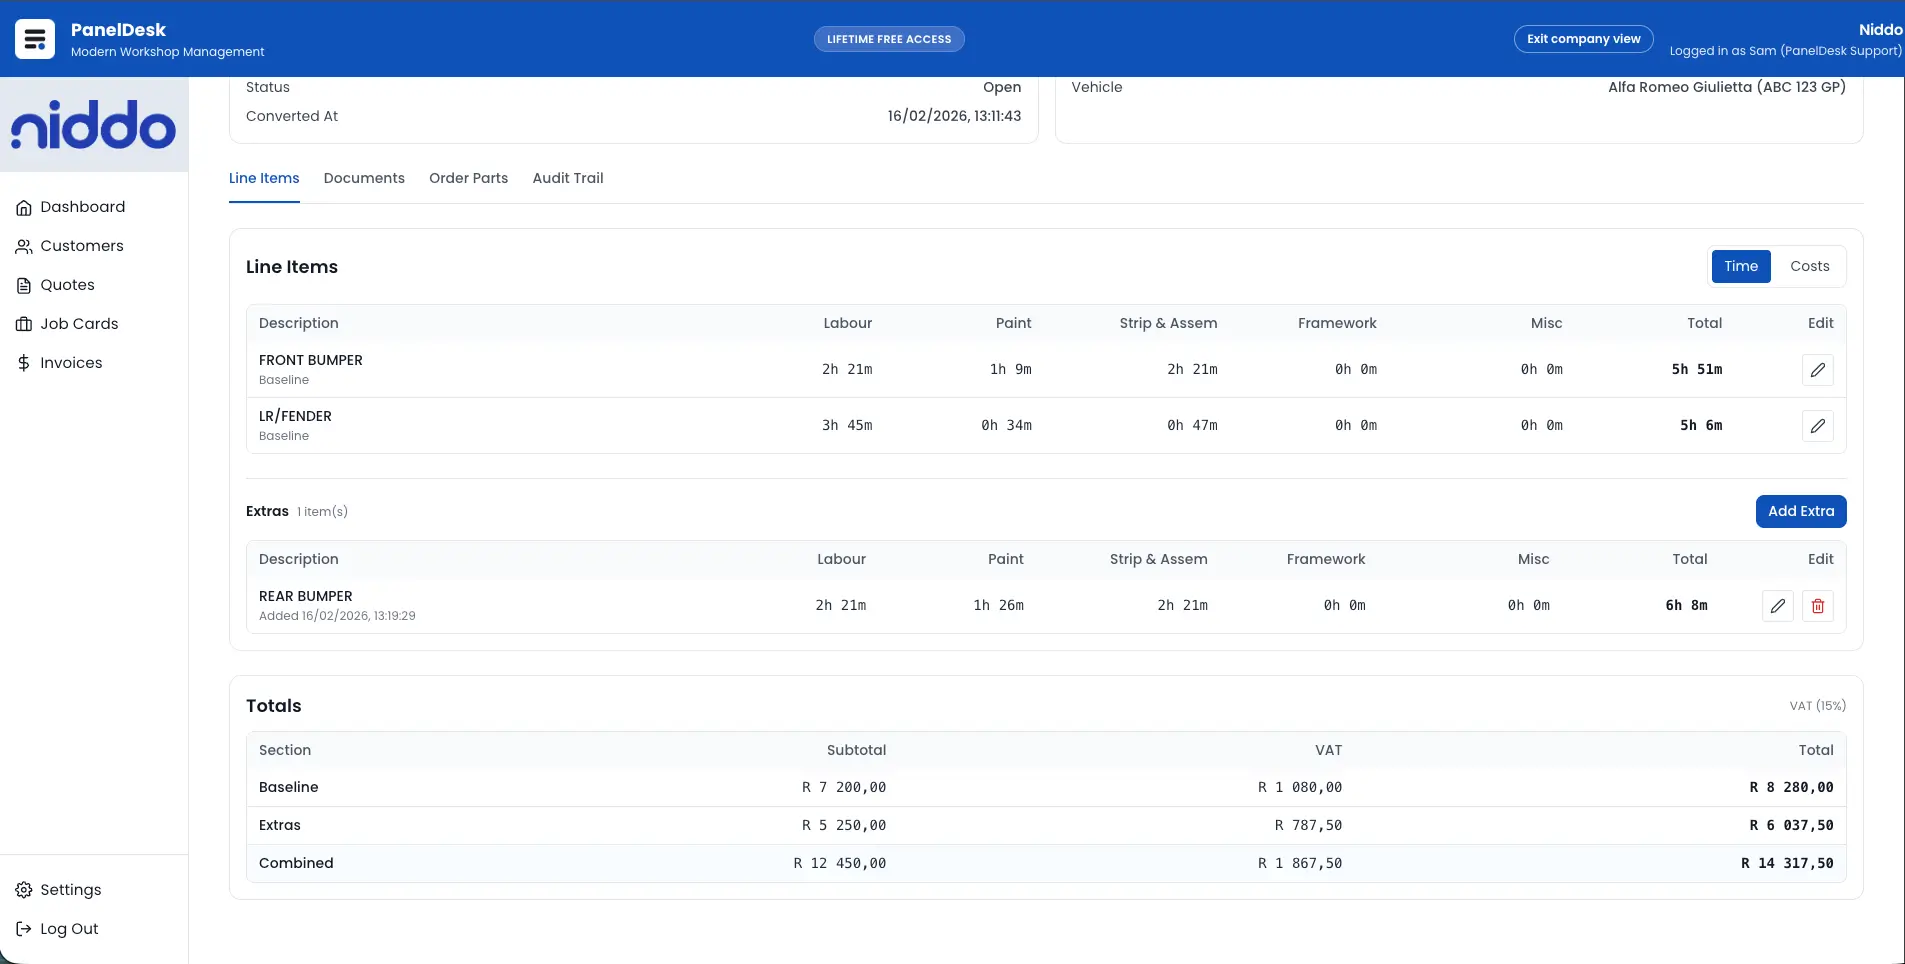Toggle the Edit pencil on REAR BUMPER
The image size is (1905, 964).
tap(1777, 606)
